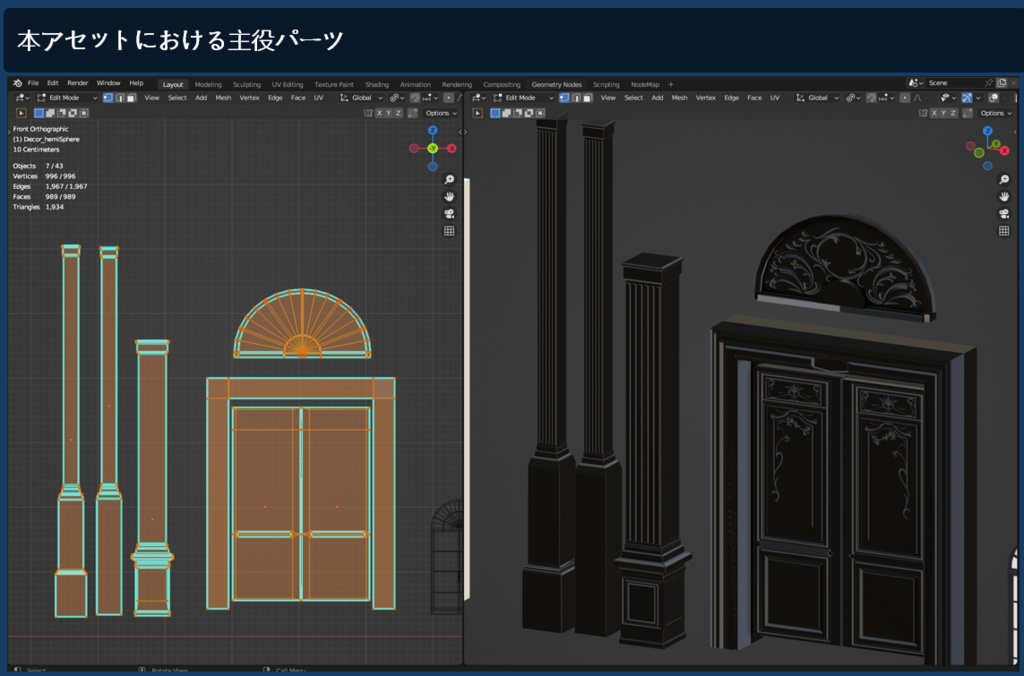This screenshot has height=676, width=1024.
Task: Select vertex select mode in left viewport header
Action: pyautogui.click(x=108, y=98)
